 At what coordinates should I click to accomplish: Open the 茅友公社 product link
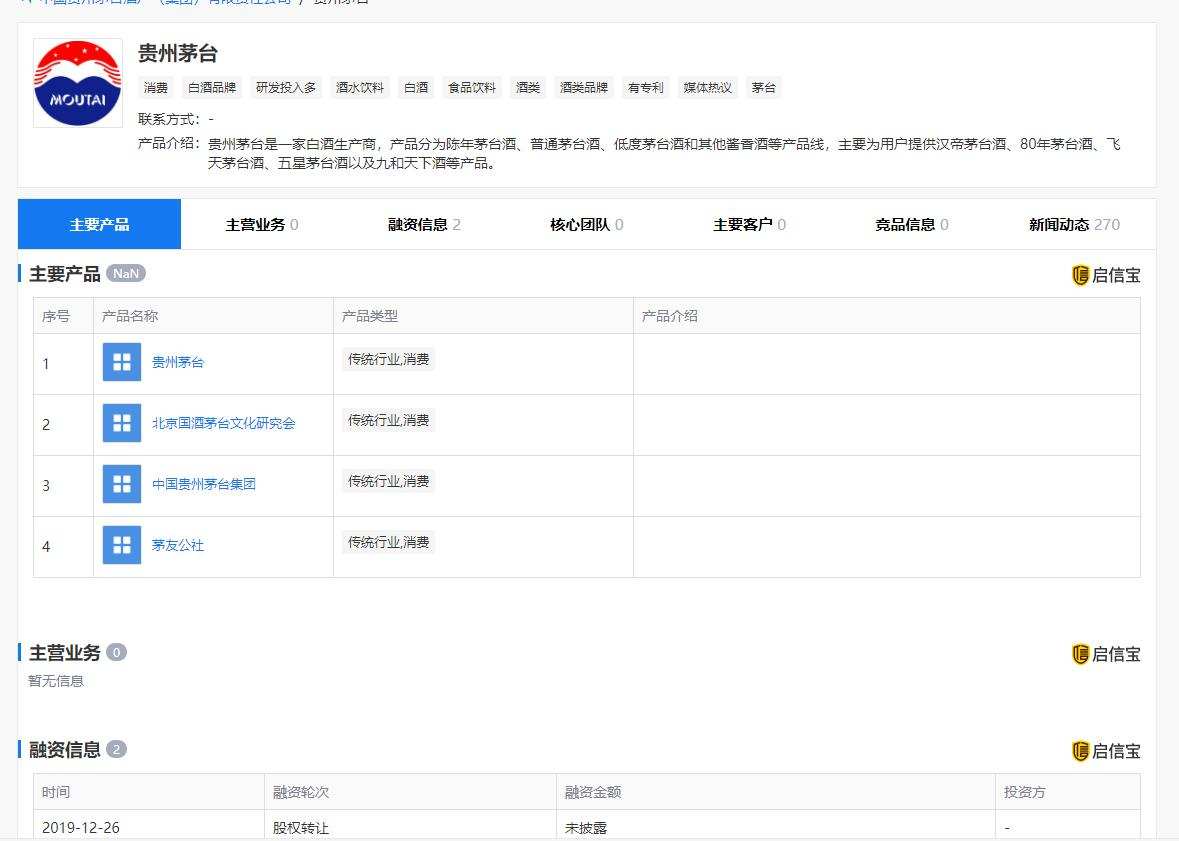click(x=177, y=545)
